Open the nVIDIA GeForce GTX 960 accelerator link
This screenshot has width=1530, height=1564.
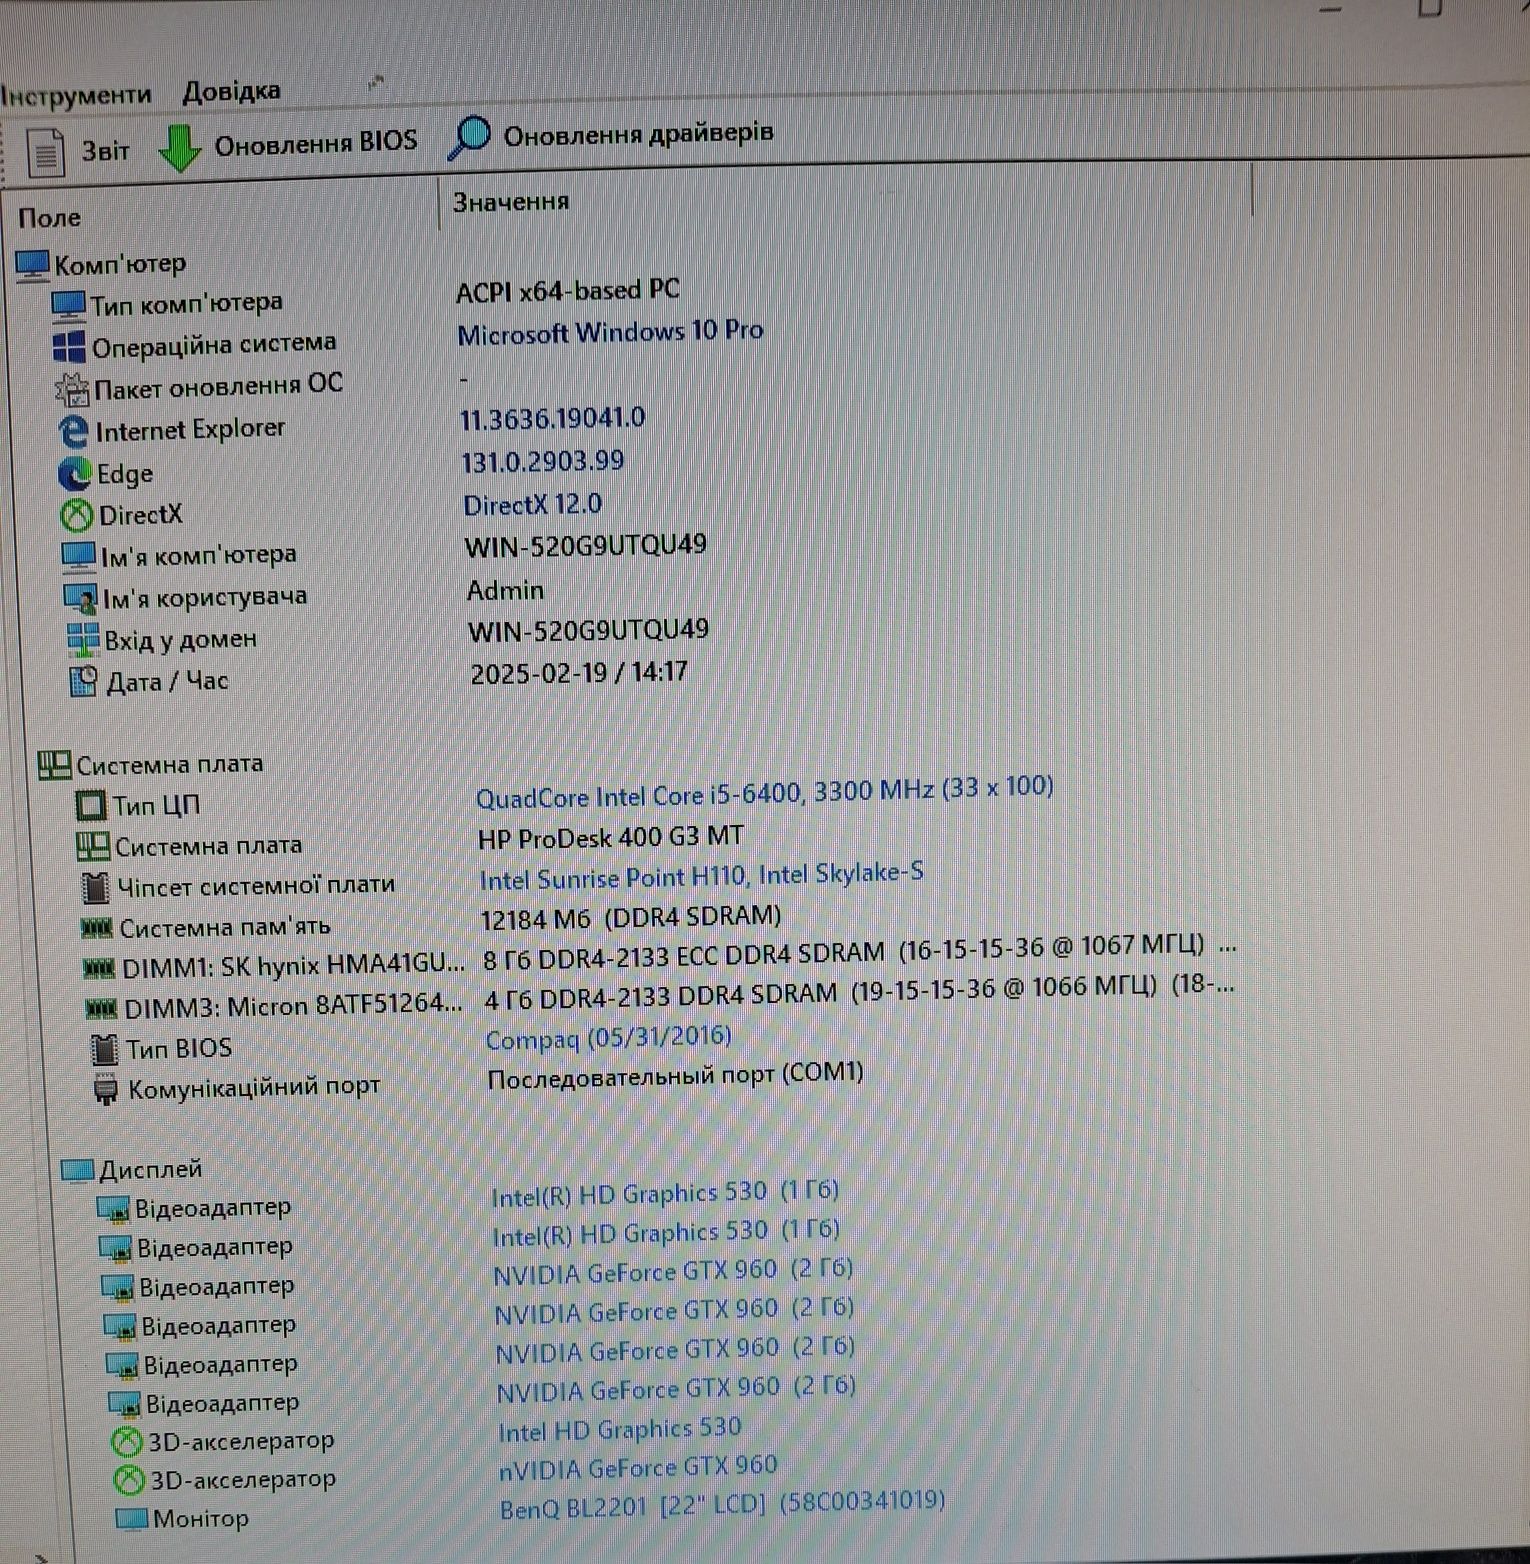point(637,1468)
